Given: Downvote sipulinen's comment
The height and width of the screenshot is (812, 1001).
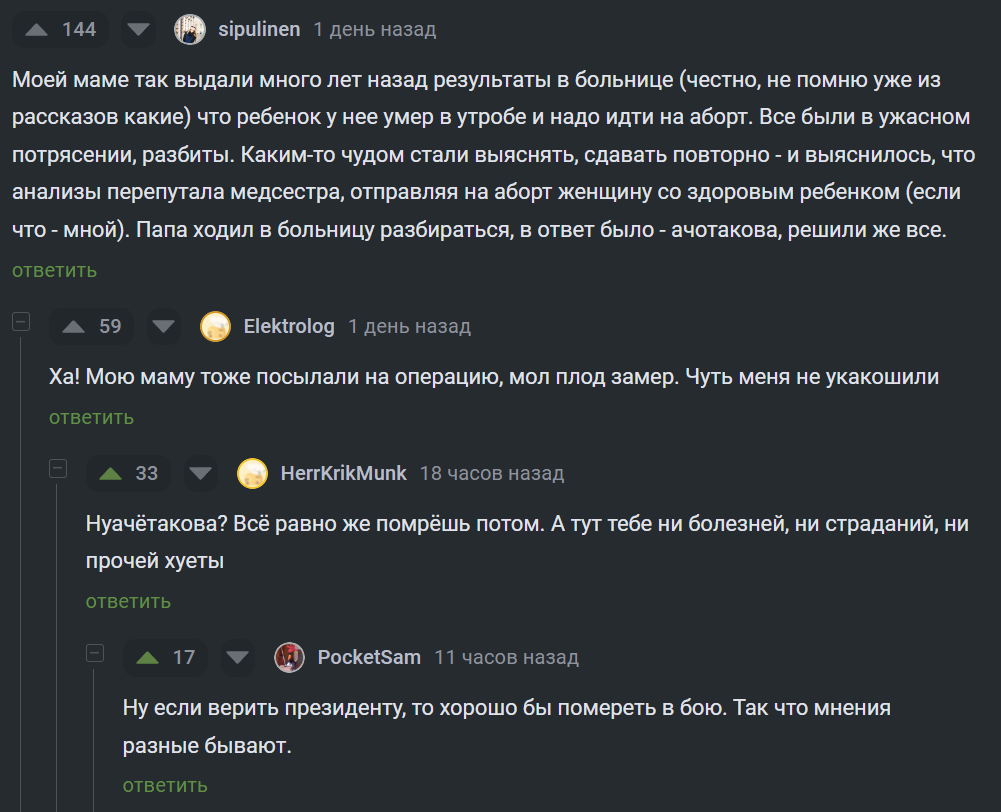Looking at the screenshot, I should (x=139, y=30).
